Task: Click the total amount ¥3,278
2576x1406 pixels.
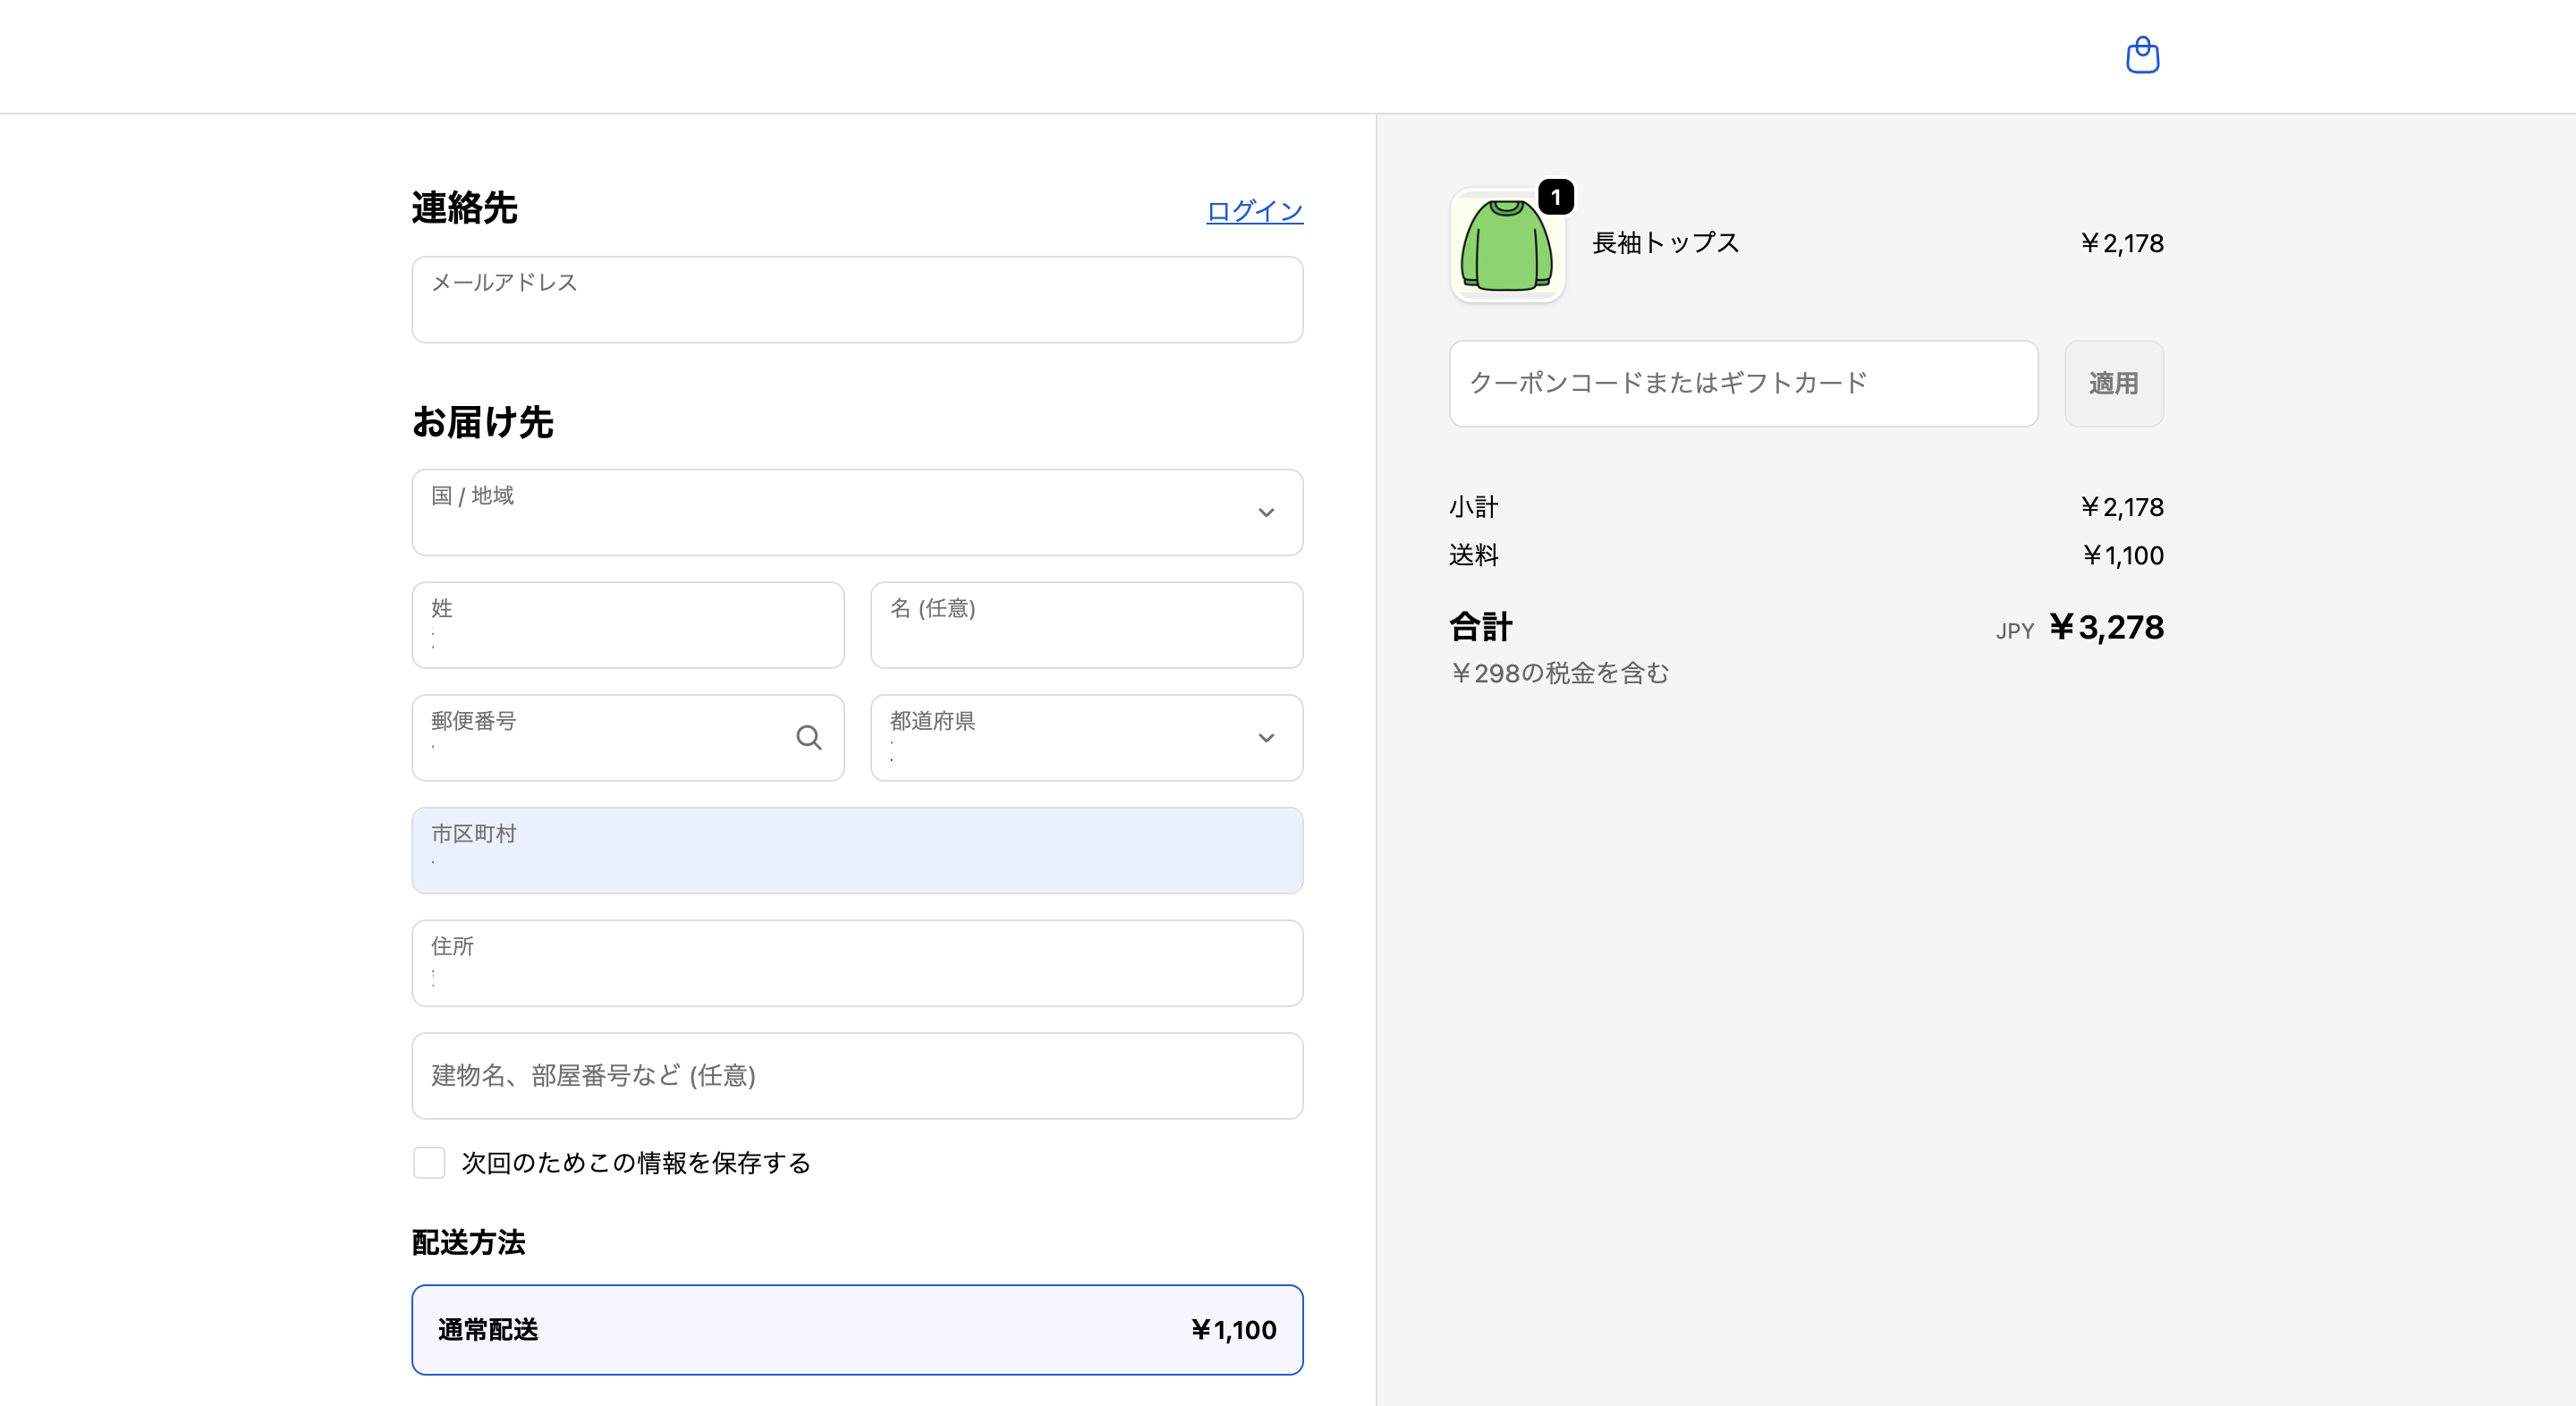Action: click(2106, 627)
